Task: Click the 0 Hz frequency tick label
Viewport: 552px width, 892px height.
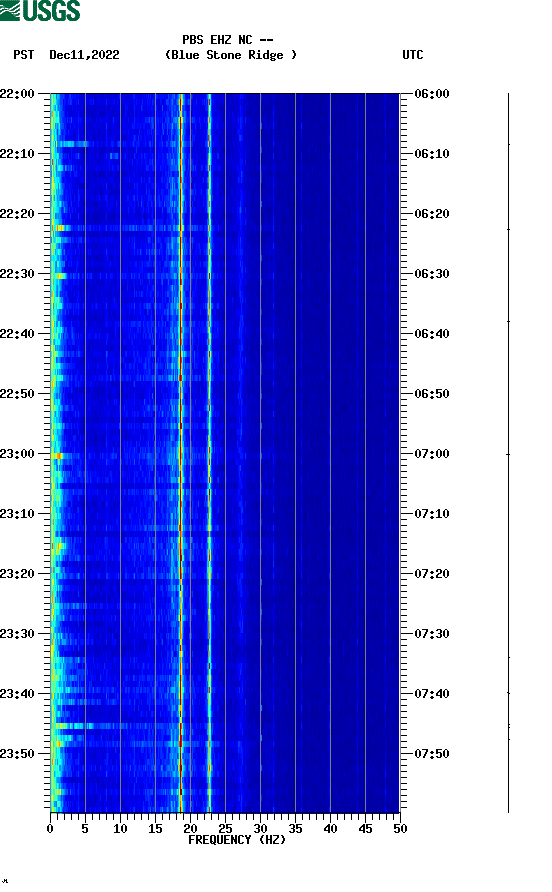Action: [50, 829]
